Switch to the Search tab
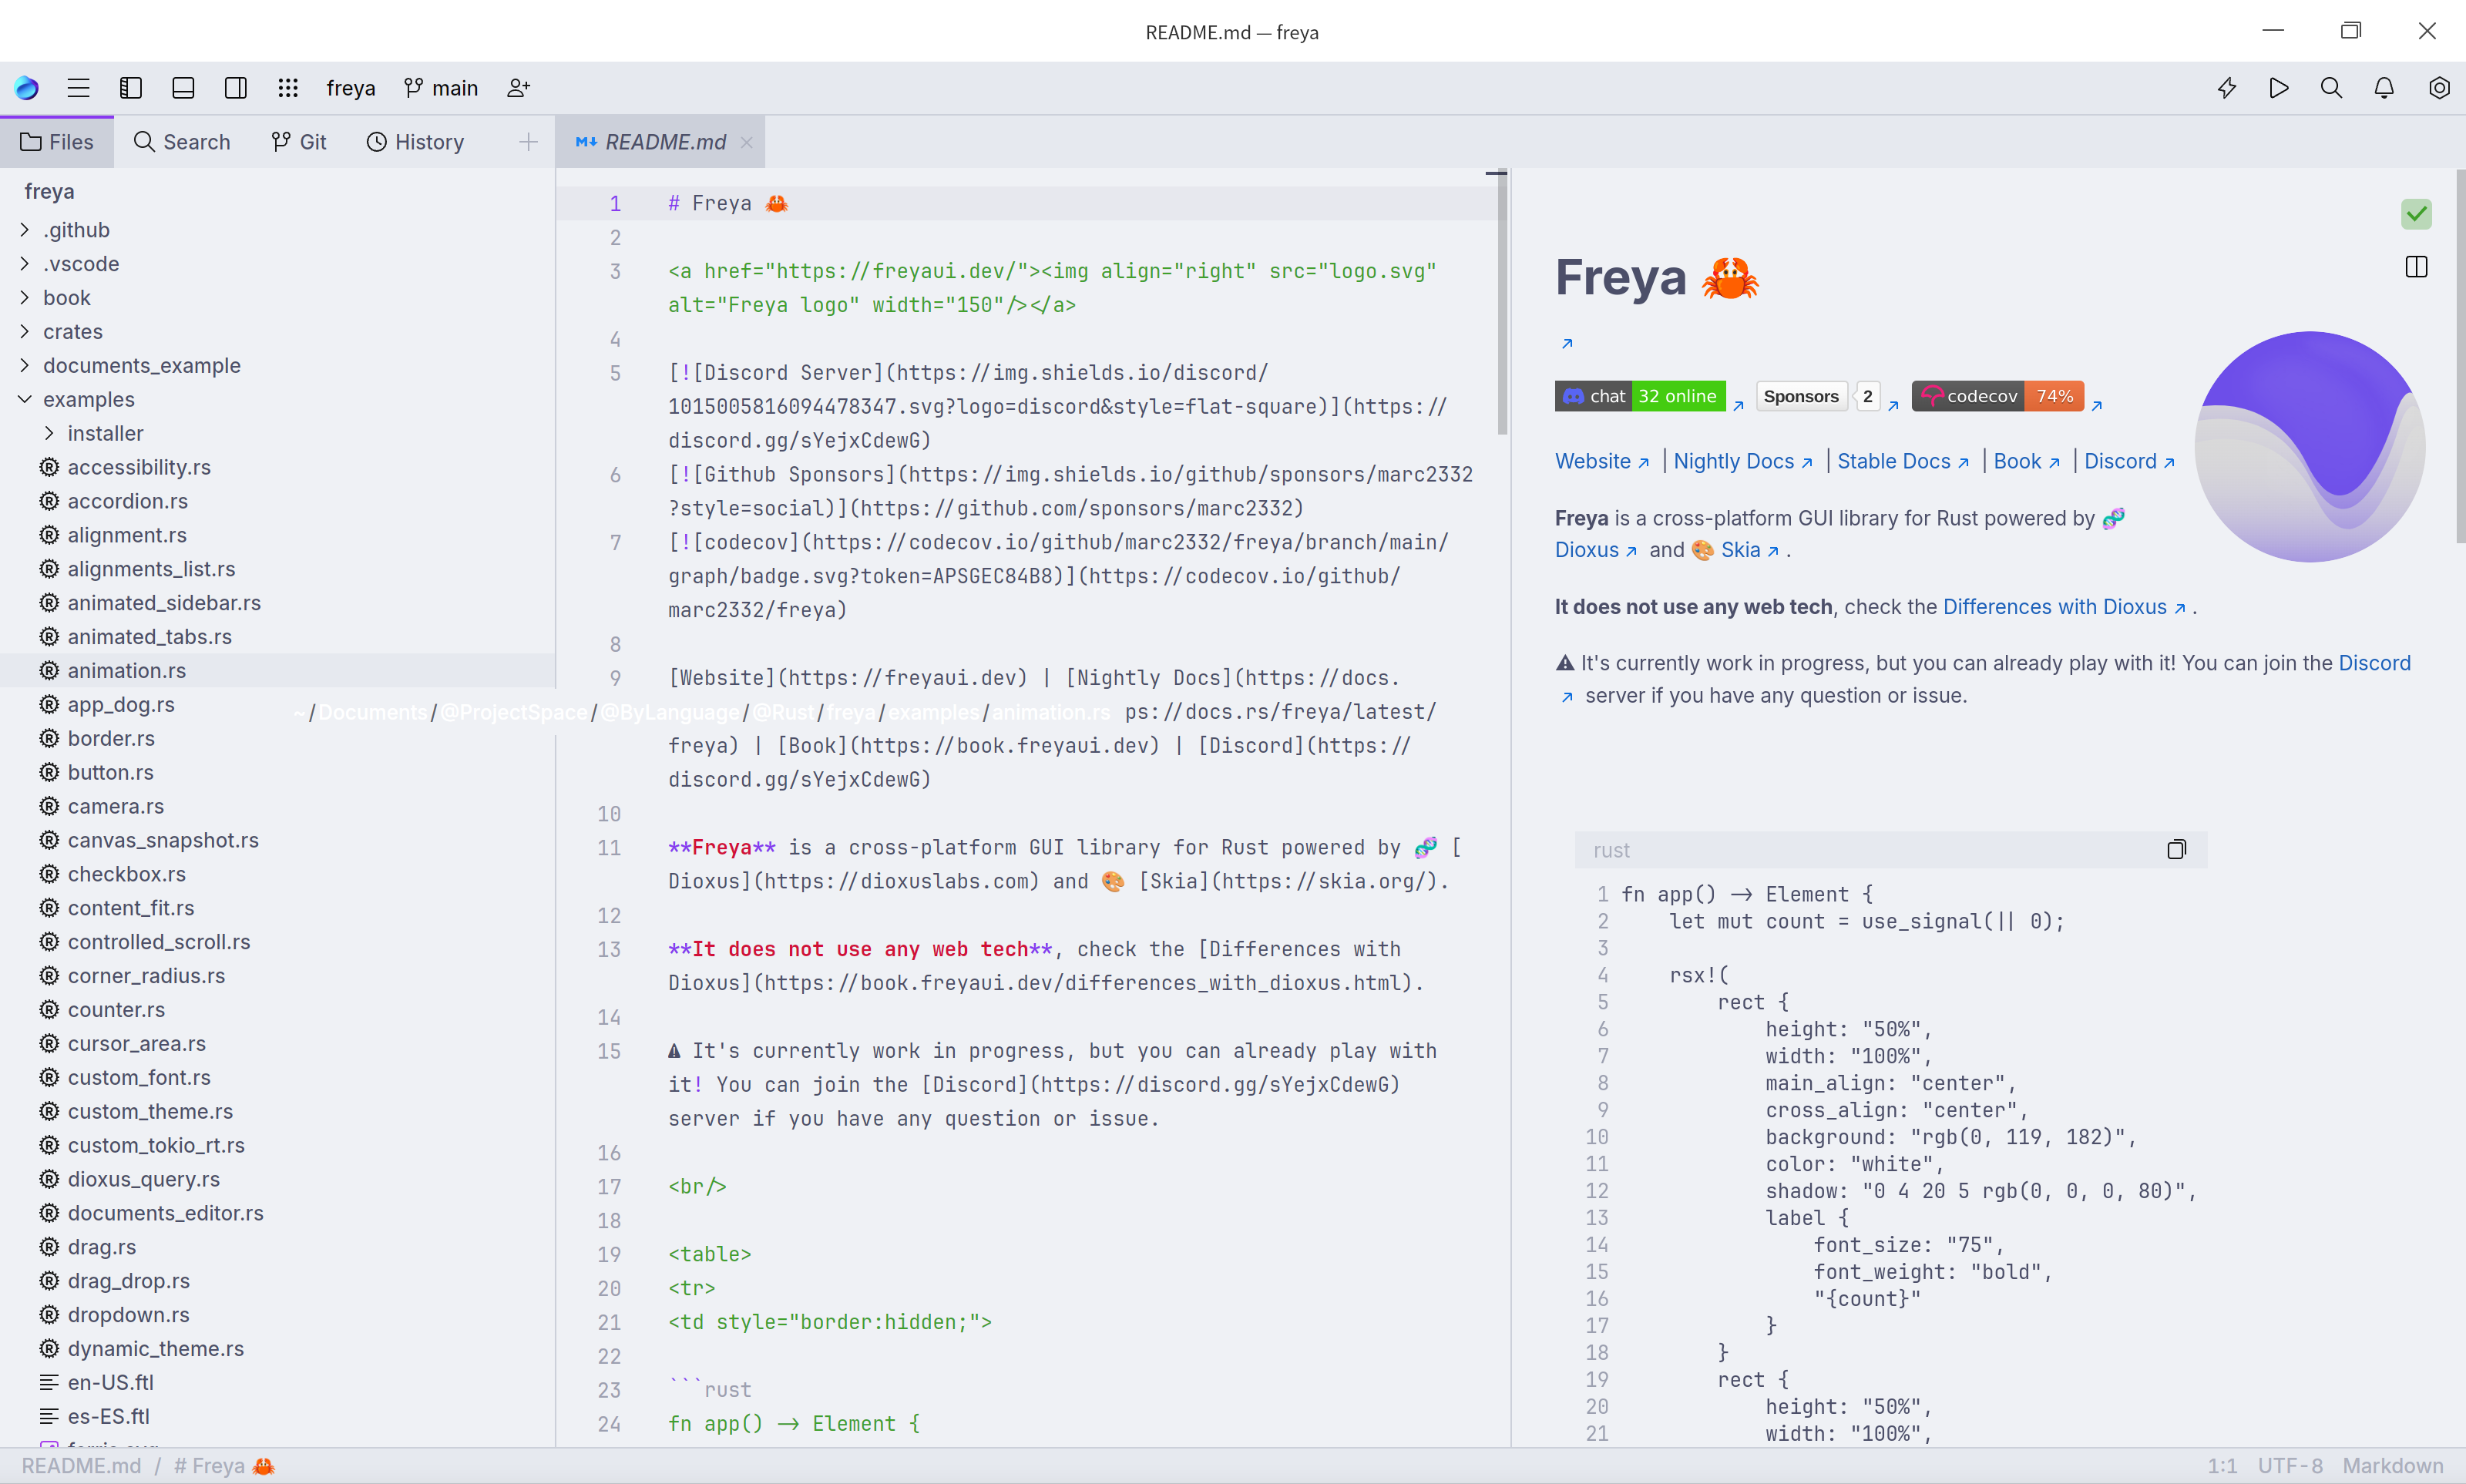2466x1484 pixels. click(x=182, y=142)
